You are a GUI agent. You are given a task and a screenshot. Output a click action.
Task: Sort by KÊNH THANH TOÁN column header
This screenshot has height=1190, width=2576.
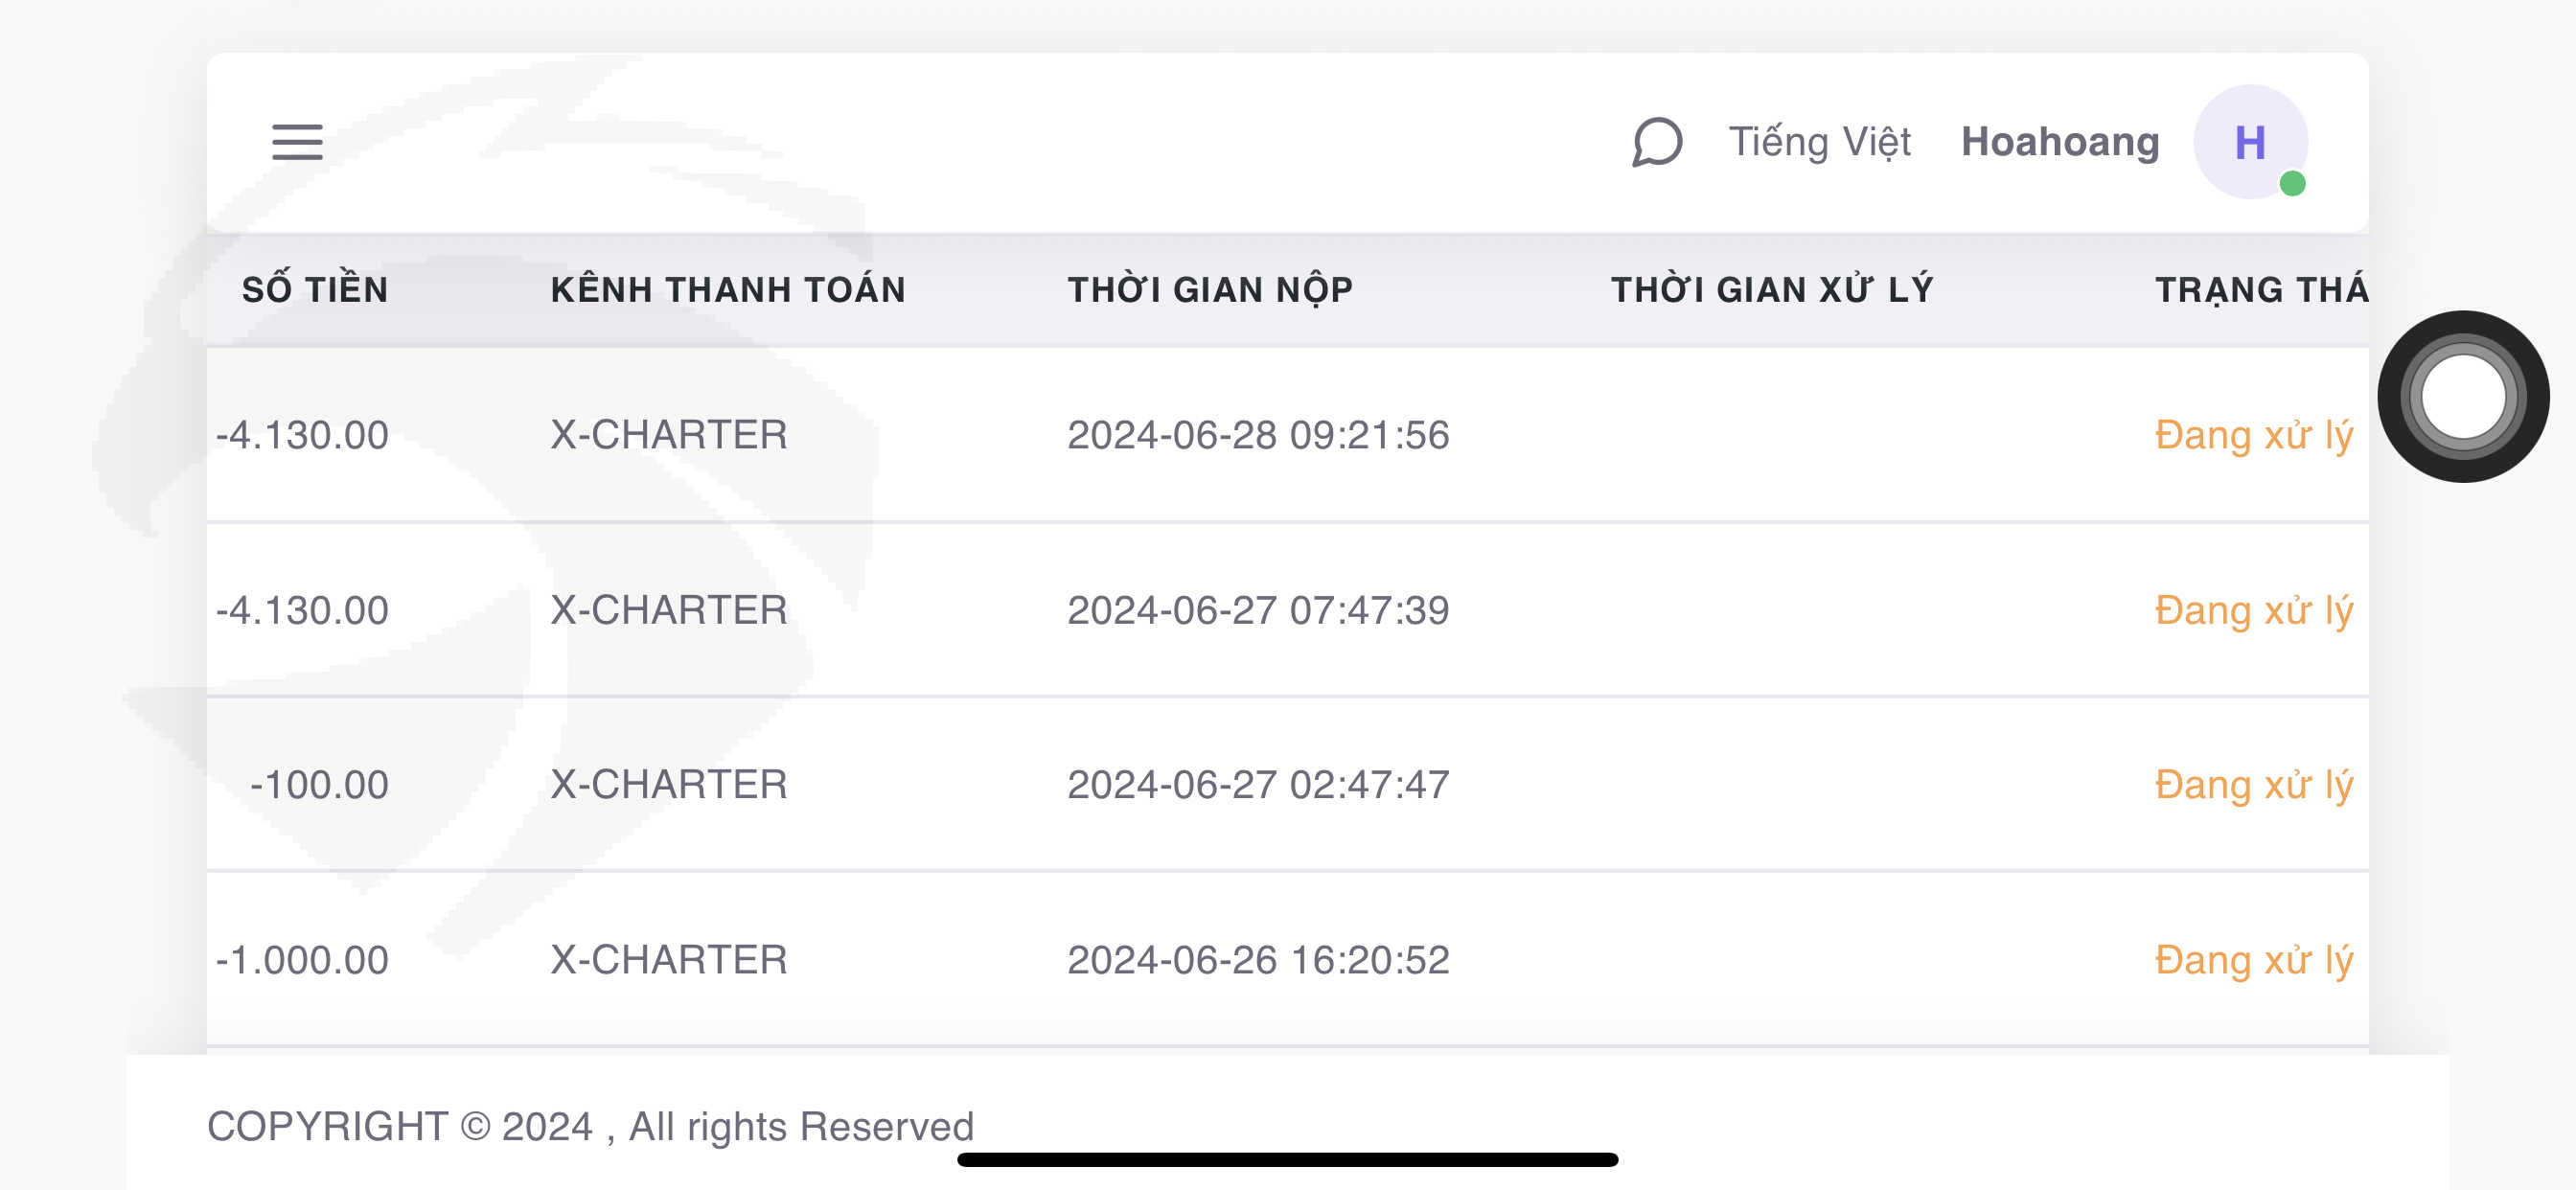(x=728, y=289)
